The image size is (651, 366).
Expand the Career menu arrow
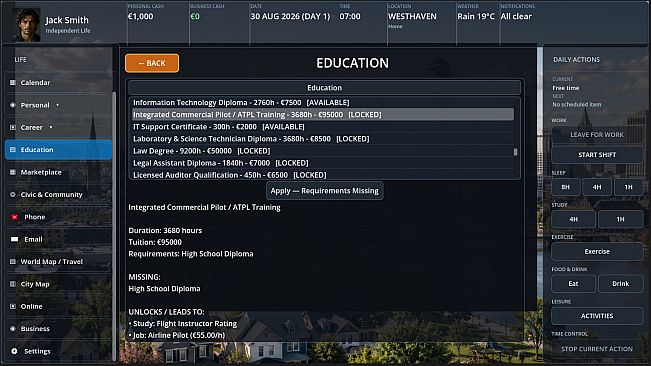pos(51,127)
